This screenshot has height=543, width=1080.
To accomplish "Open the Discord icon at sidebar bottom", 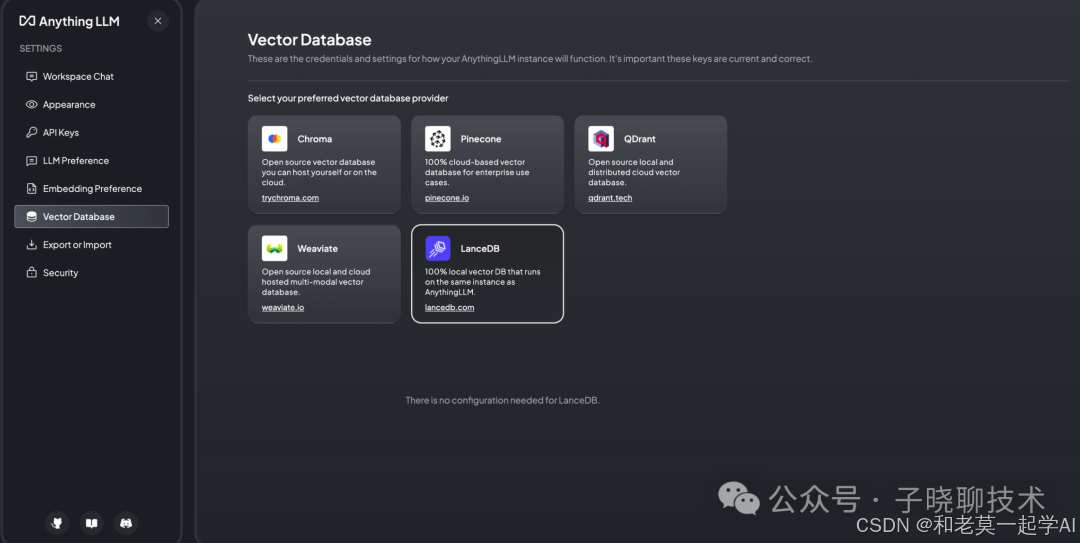I will (x=126, y=523).
